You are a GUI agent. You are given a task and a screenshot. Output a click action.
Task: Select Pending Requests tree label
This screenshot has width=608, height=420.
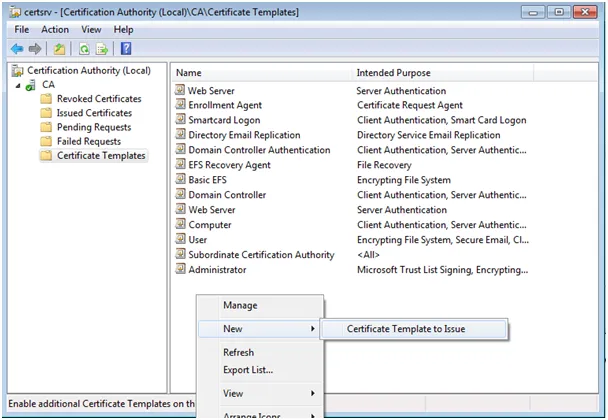tap(94, 127)
